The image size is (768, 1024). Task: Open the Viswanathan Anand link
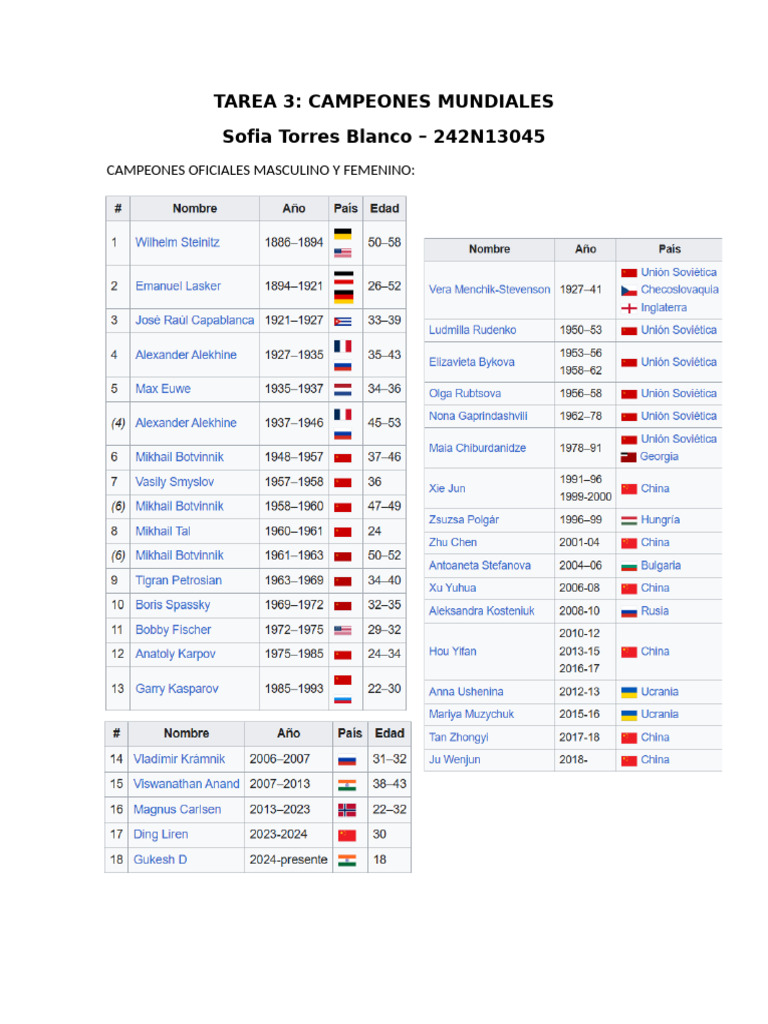coord(186,784)
